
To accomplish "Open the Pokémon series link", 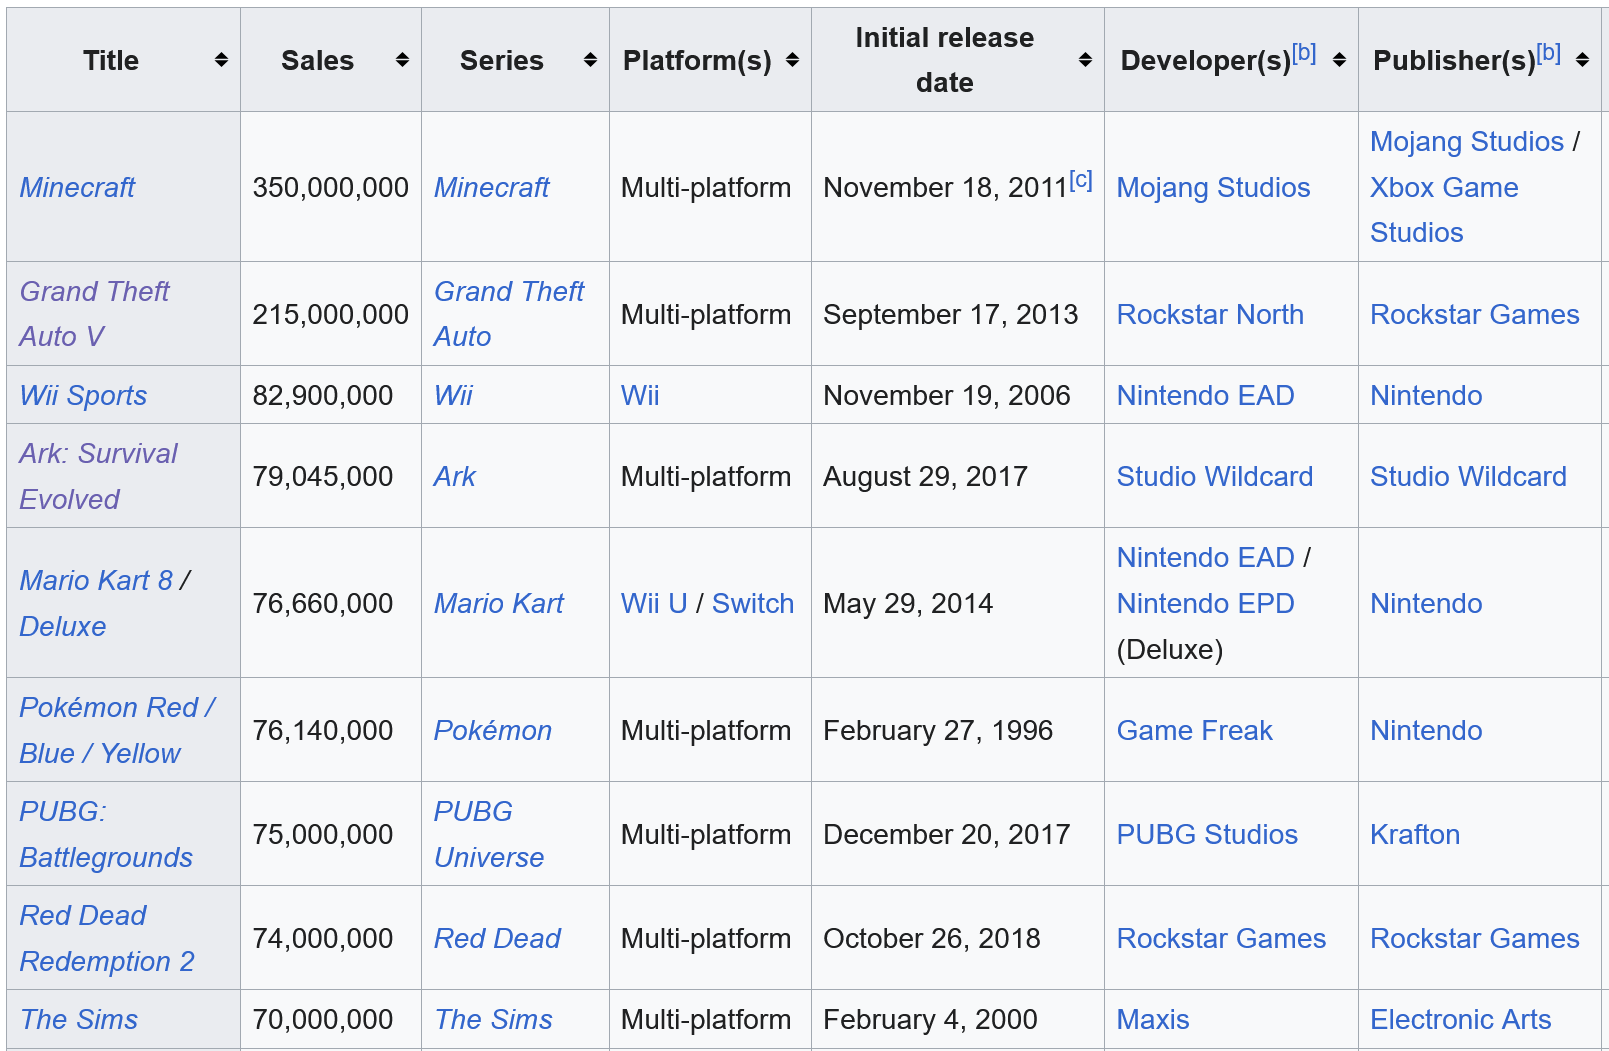I will pos(493,730).
